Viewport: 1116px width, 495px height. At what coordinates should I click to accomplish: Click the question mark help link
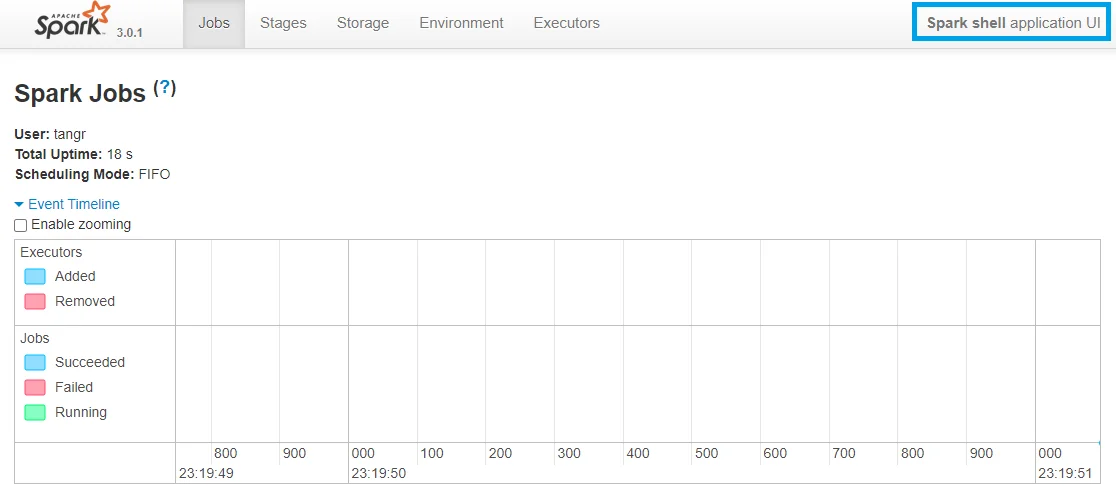tap(165, 88)
